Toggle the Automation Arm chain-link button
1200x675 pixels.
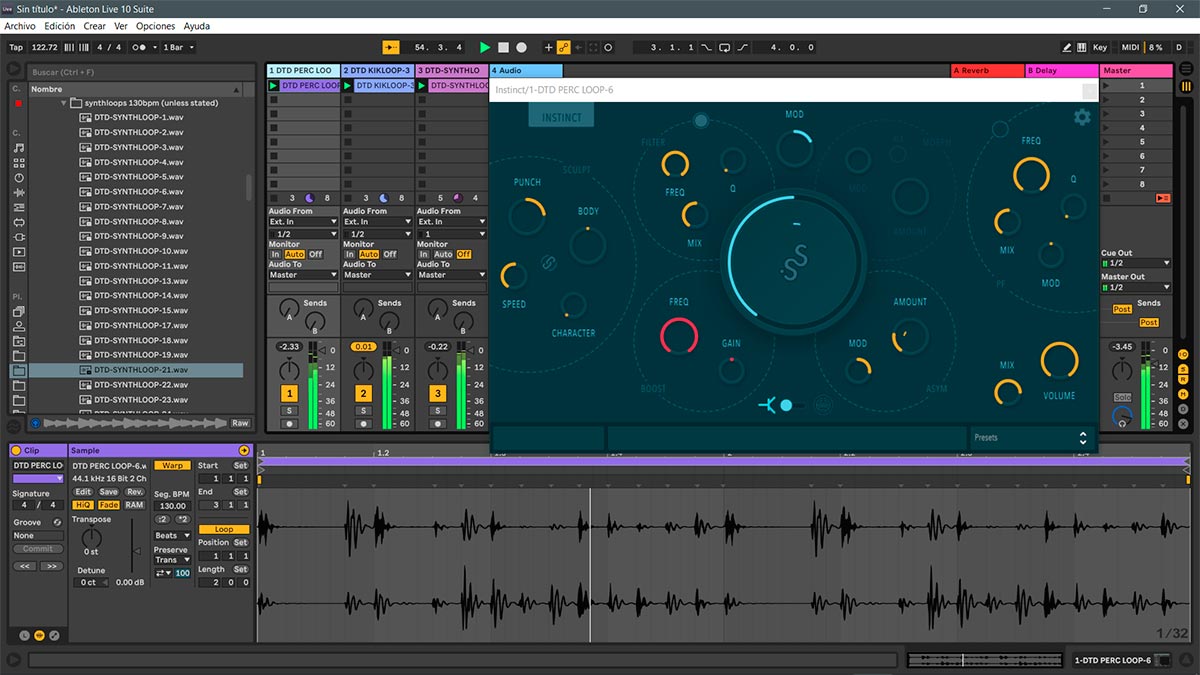563,47
